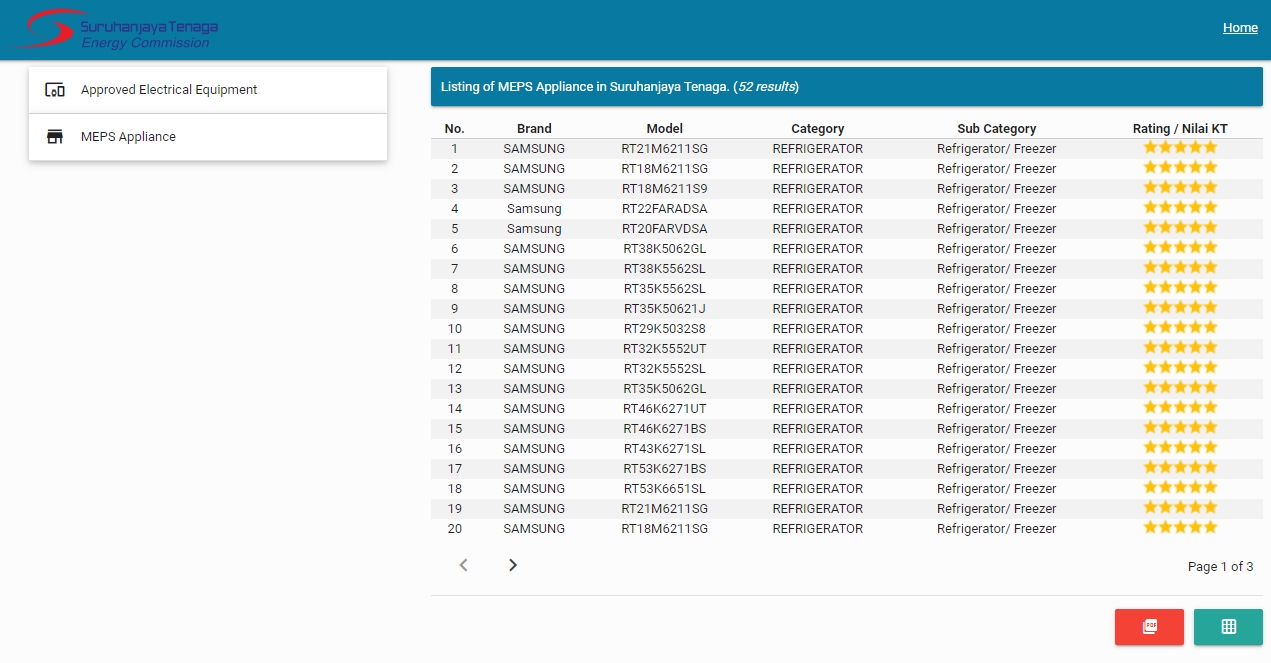Click the green spreadsheet grid export button
This screenshot has height=663, width=1271.
pyautogui.click(x=1228, y=627)
